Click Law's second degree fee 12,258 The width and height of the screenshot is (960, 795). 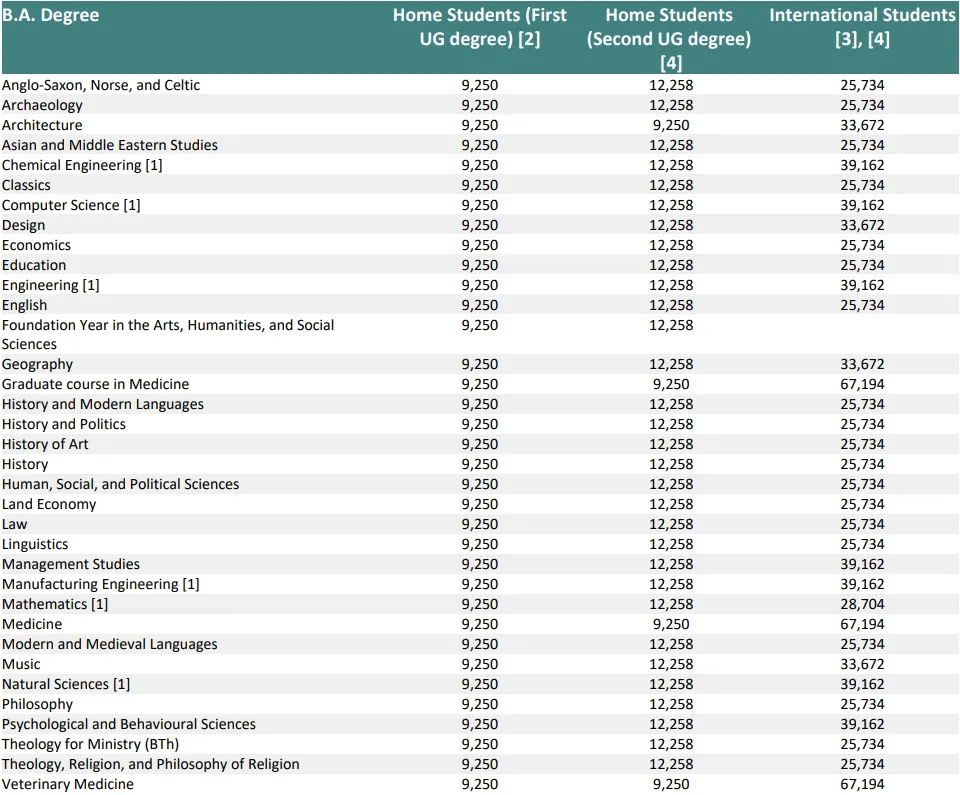point(671,524)
